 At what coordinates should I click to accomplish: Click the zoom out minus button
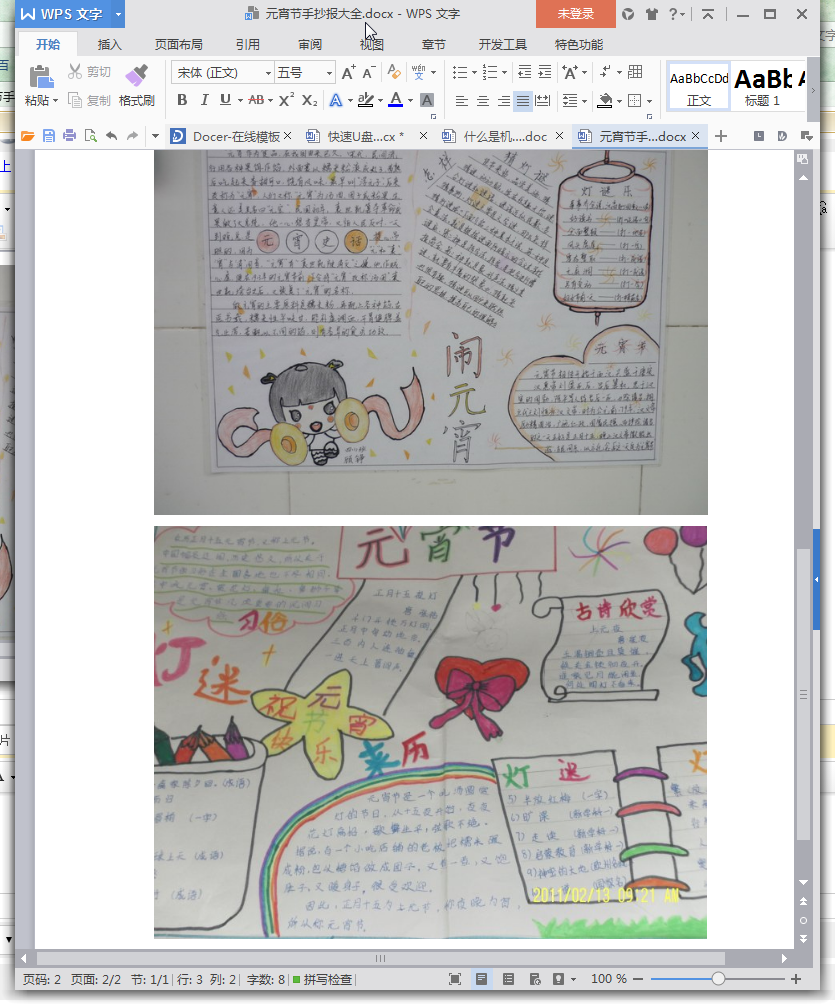point(638,979)
